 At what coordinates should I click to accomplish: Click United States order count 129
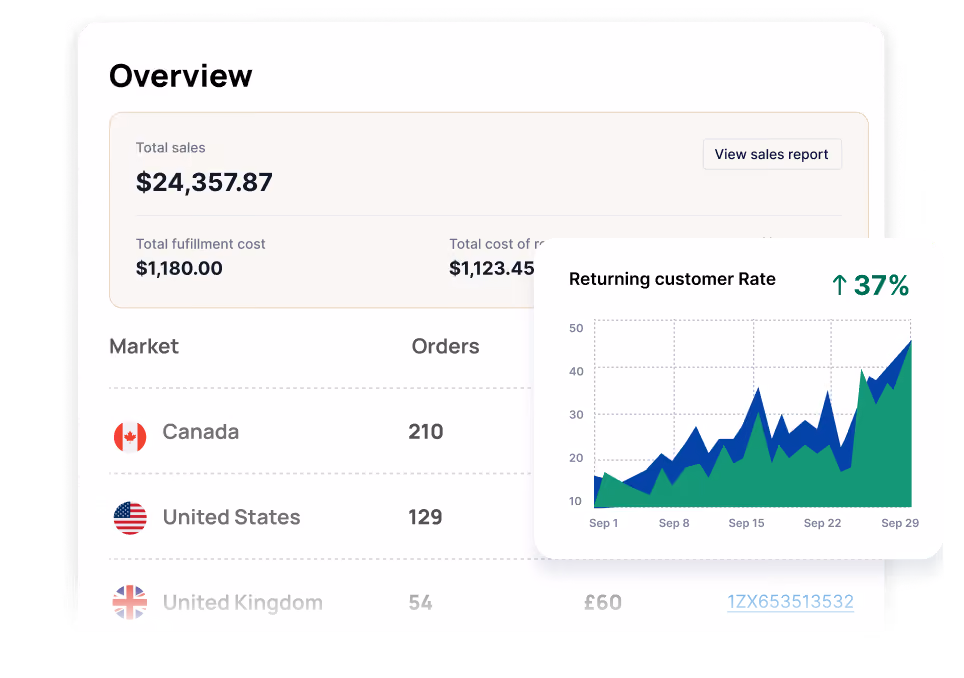click(x=425, y=517)
